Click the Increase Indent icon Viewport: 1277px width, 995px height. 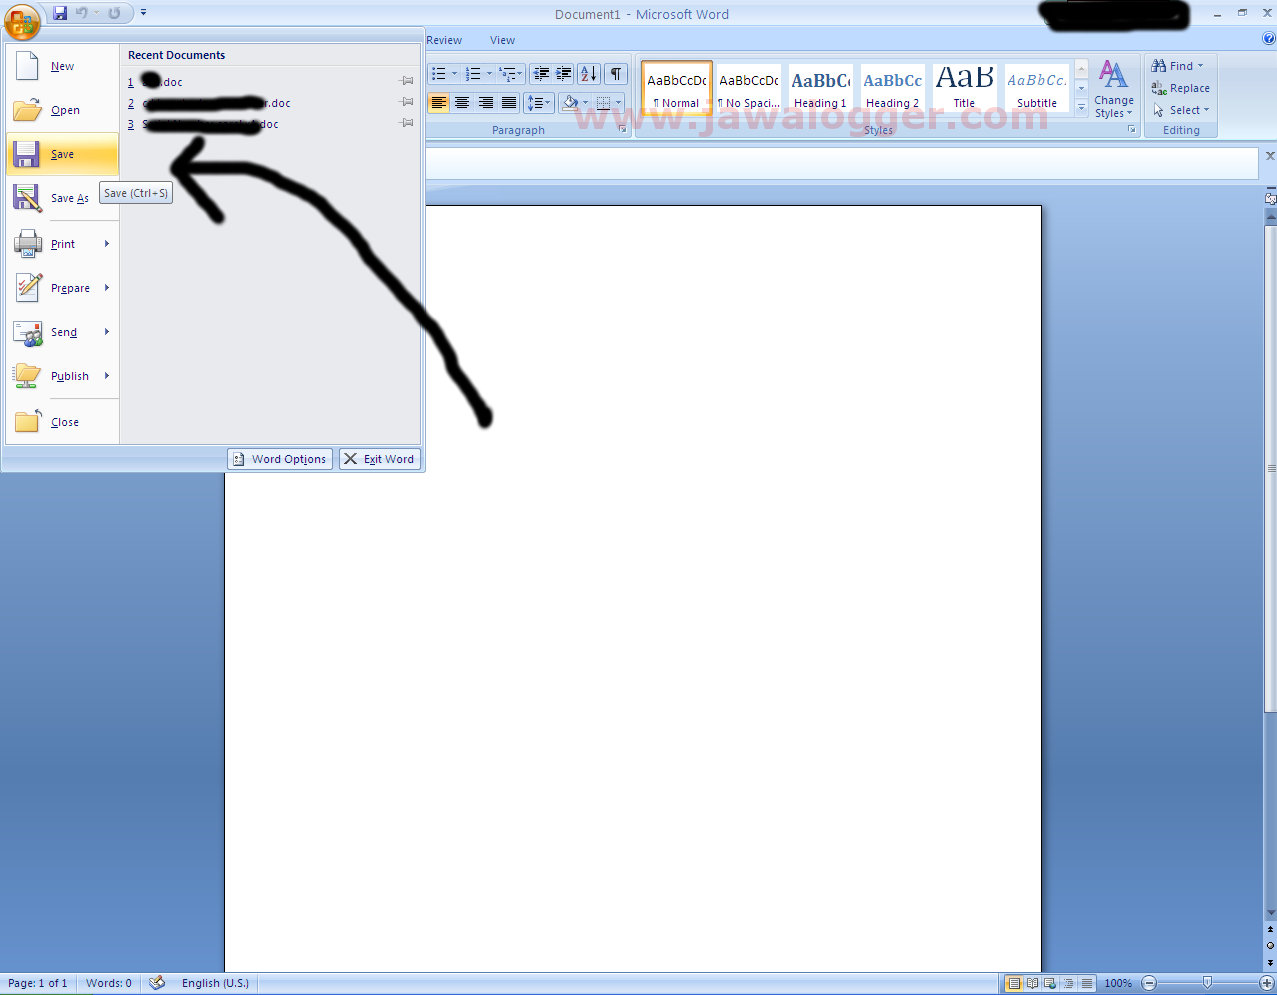pyautogui.click(x=564, y=74)
